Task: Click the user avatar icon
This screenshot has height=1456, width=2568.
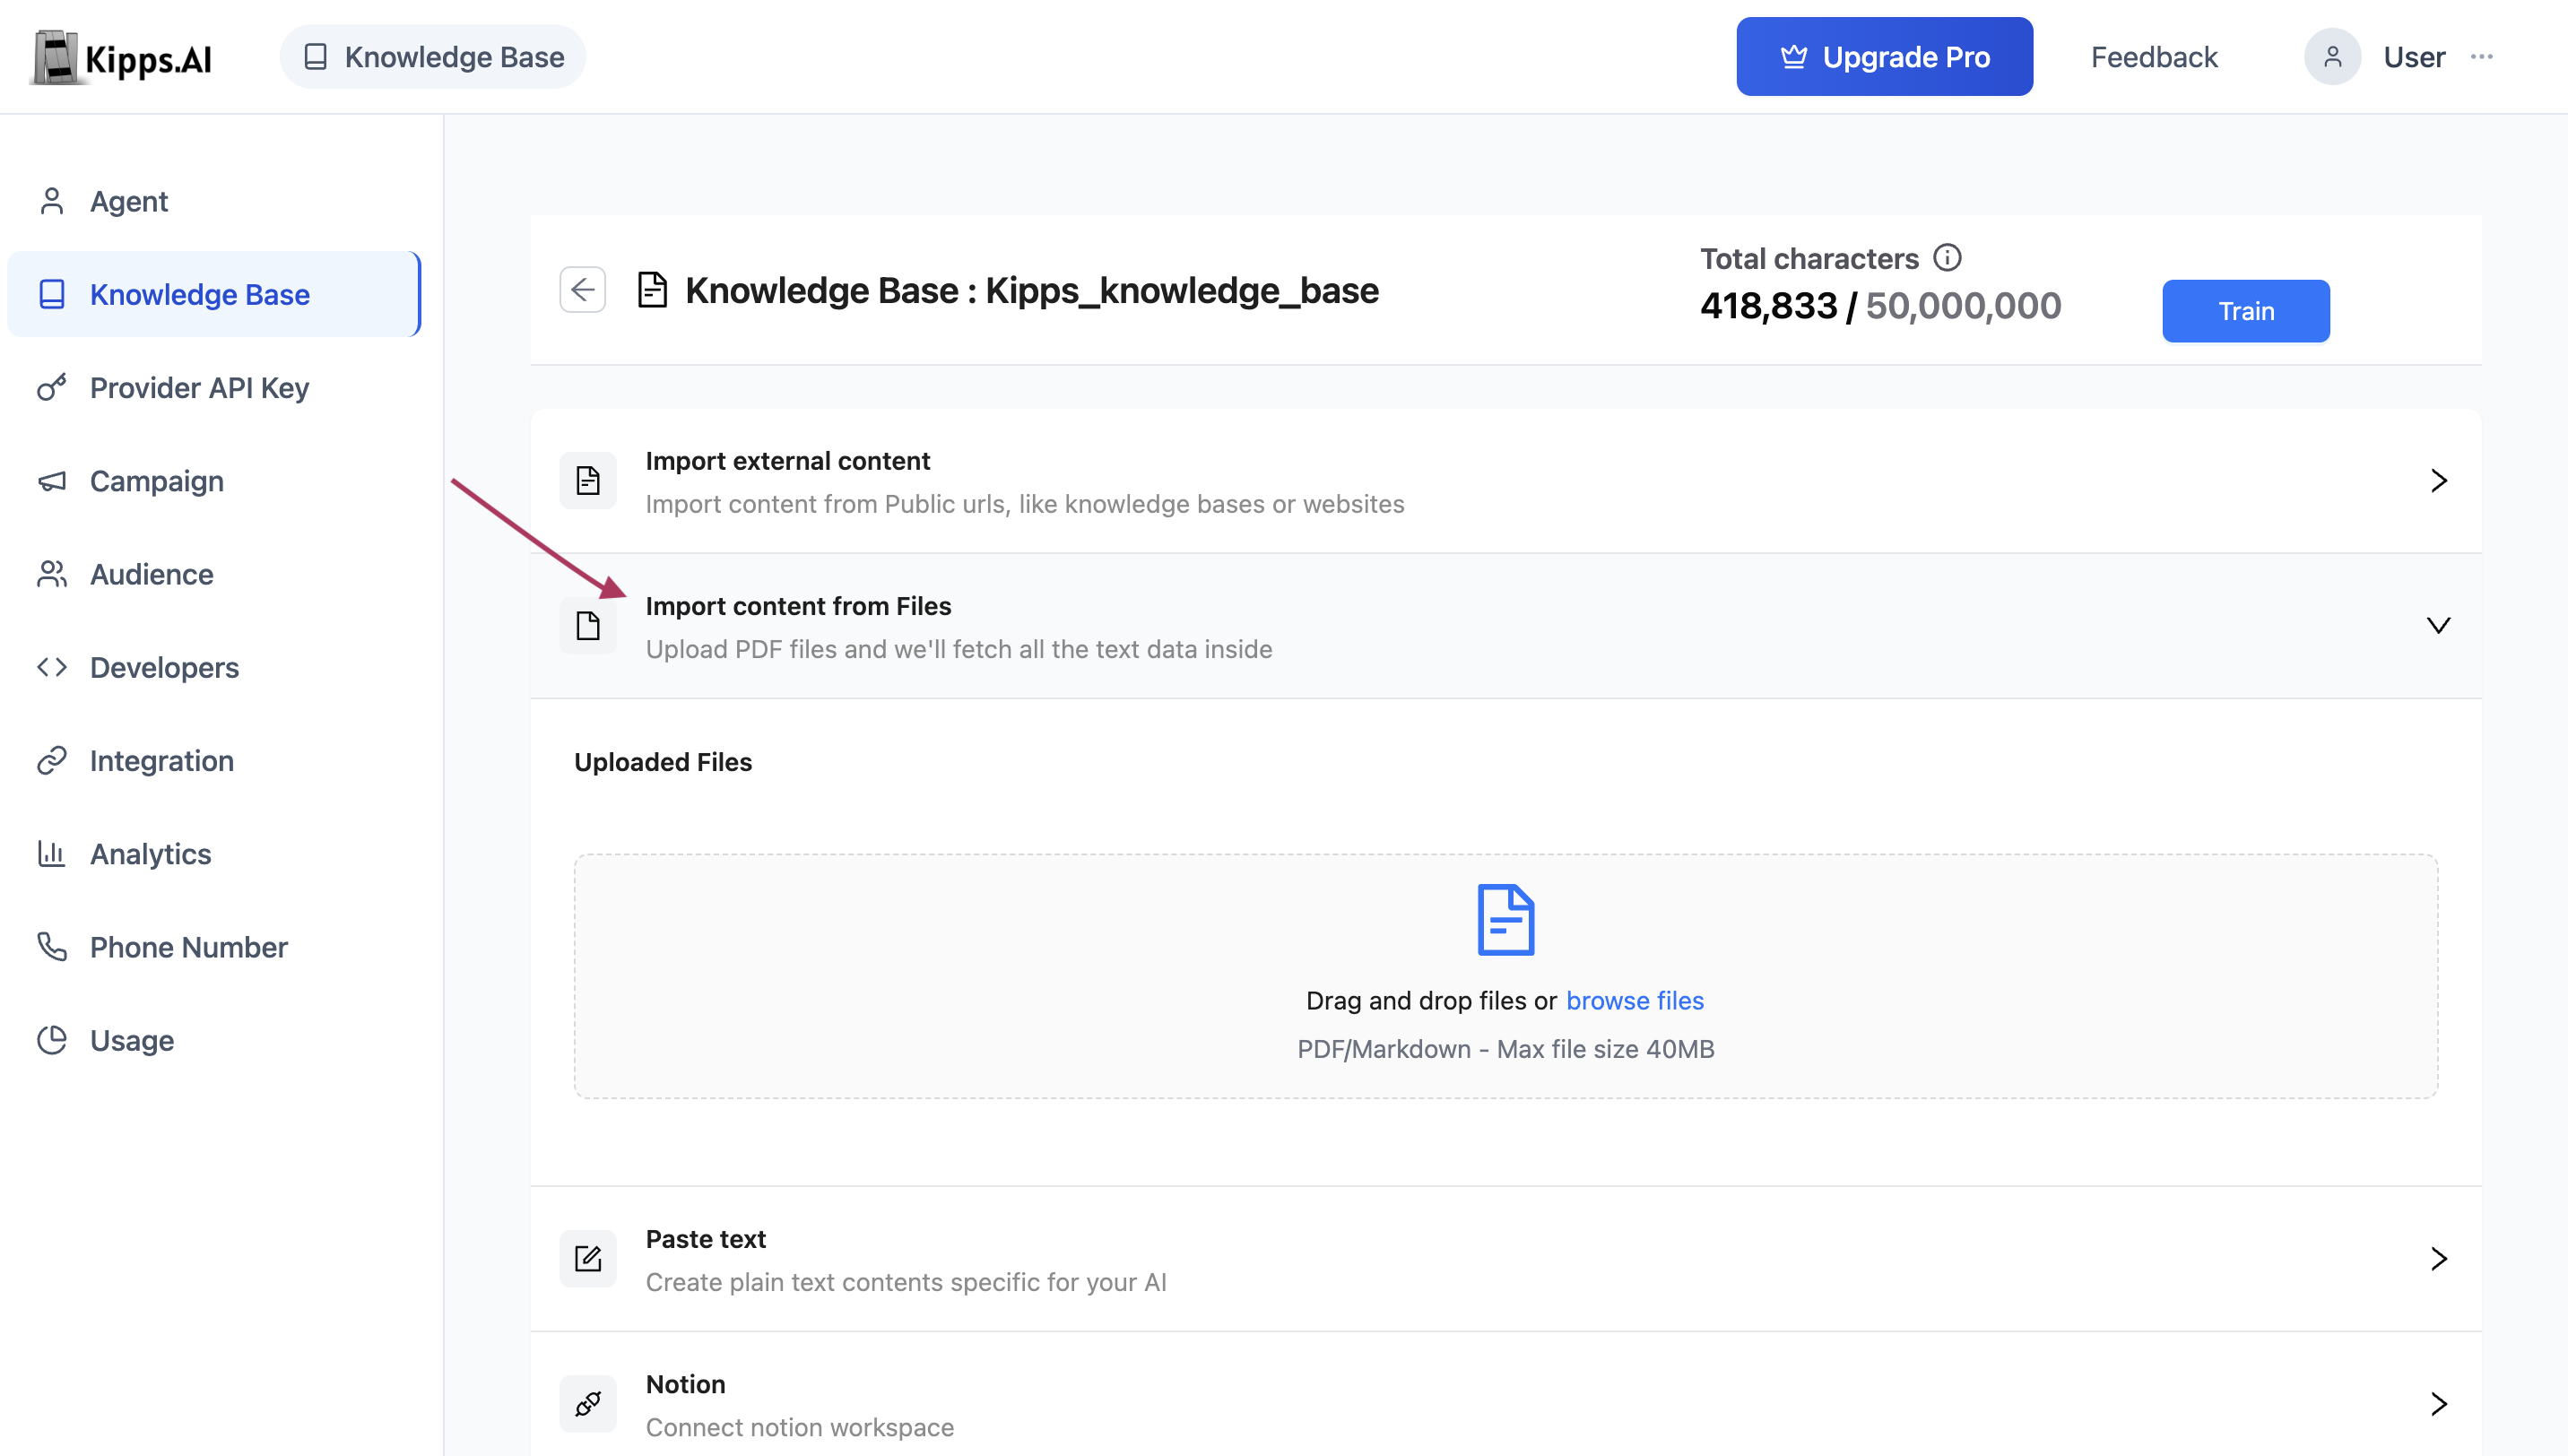Action: click(2332, 57)
